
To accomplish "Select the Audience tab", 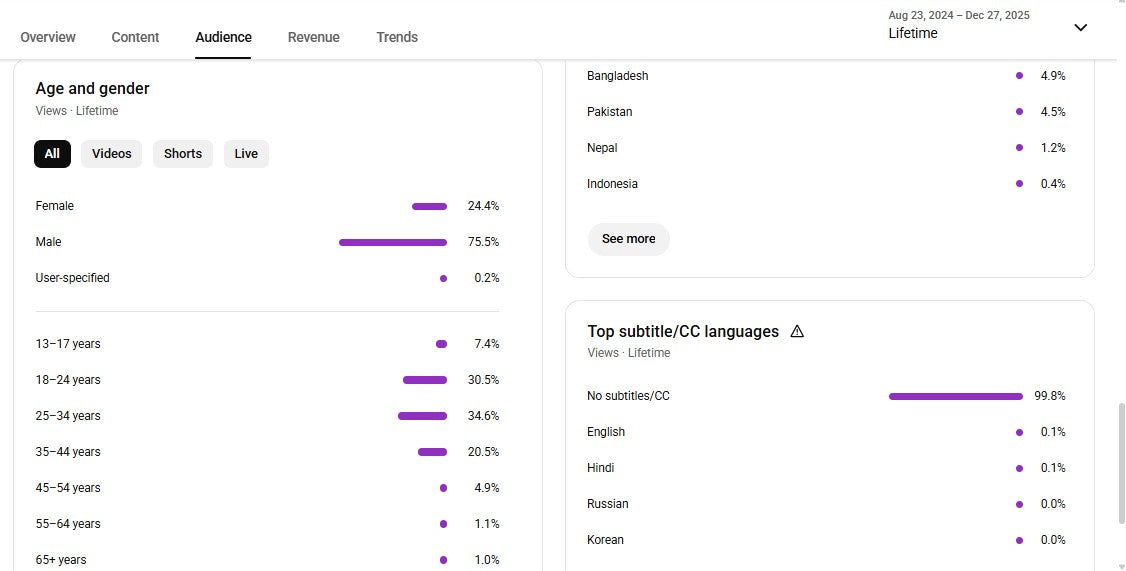I will (x=223, y=37).
